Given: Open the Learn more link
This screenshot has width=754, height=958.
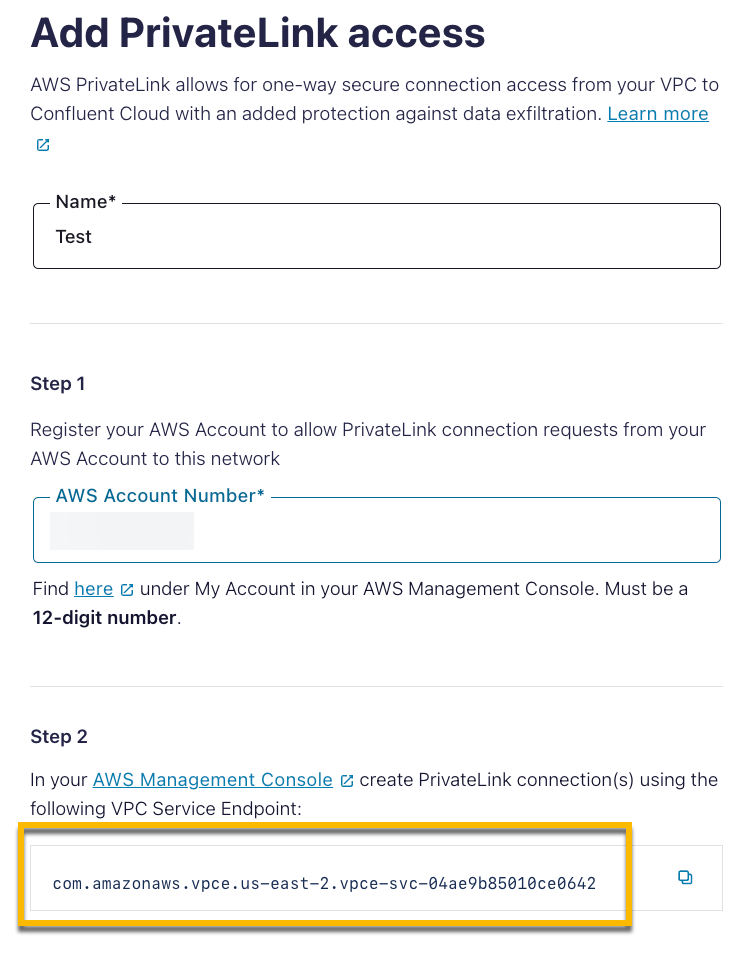Looking at the screenshot, I should pyautogui.click(x=657, y=114).
